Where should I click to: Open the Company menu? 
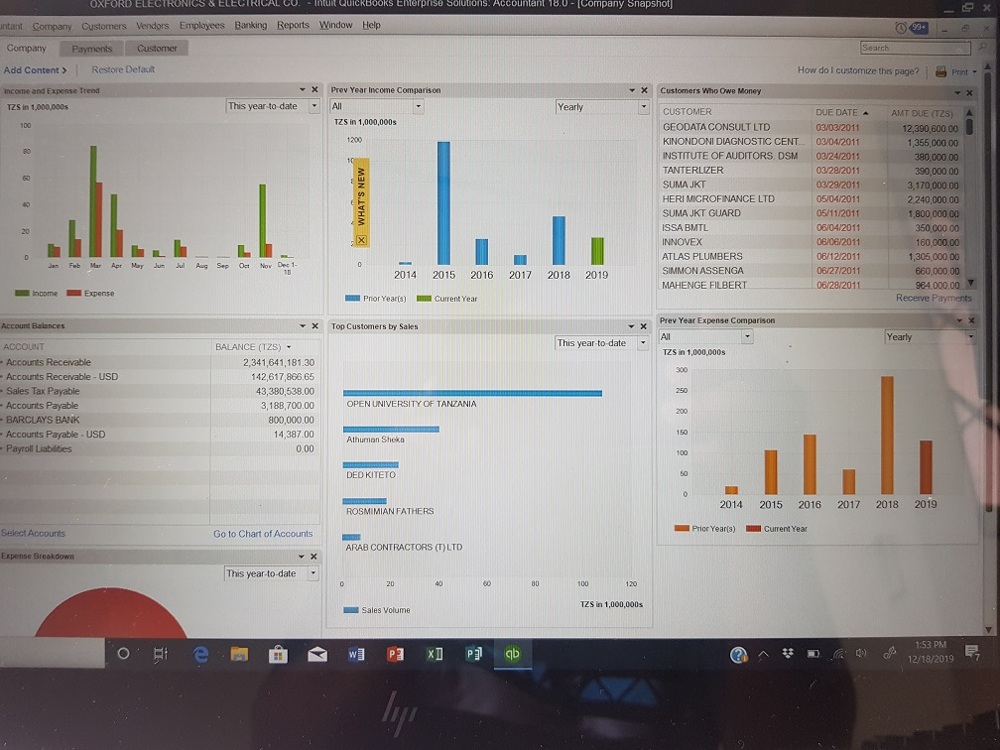pos(52,26)
